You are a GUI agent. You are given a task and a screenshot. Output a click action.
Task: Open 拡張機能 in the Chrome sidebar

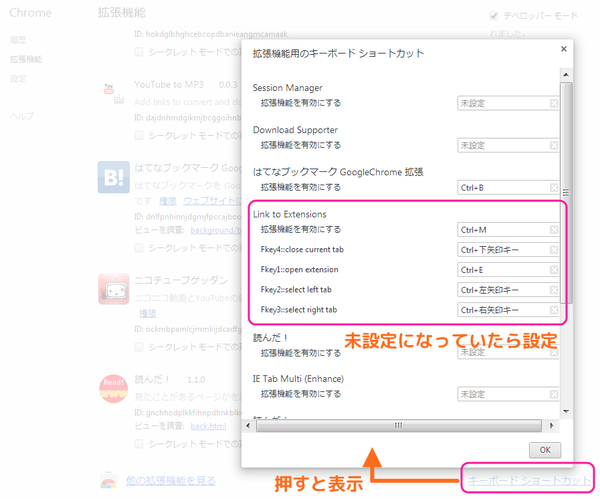tap(26, 59)
